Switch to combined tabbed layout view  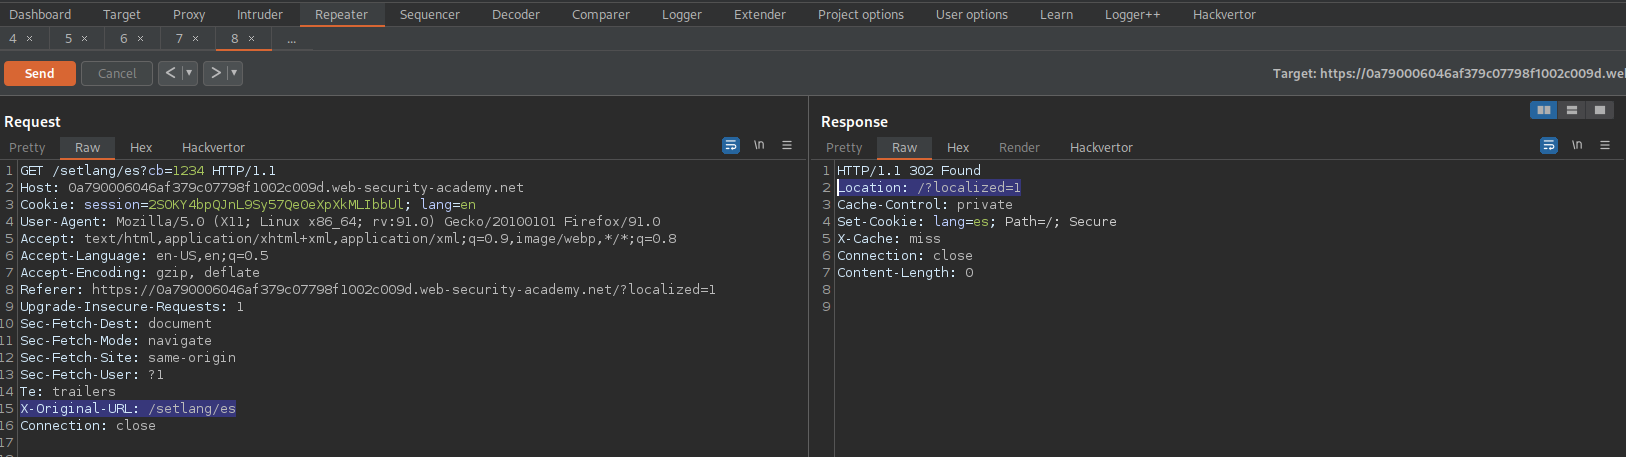[1600, 110]
